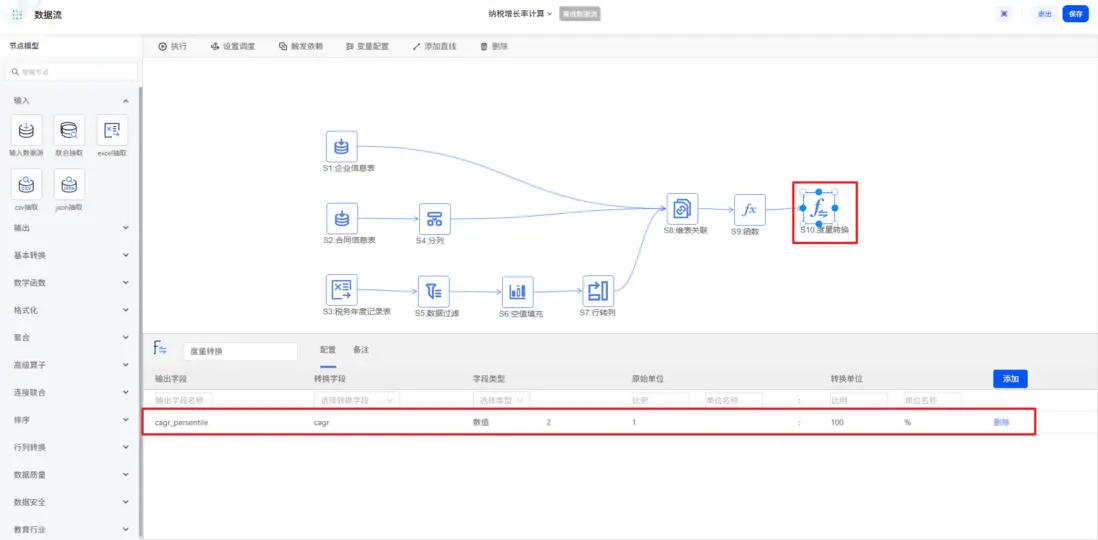Click the cagr transform field cell
1098x540 pixels.
321,422
